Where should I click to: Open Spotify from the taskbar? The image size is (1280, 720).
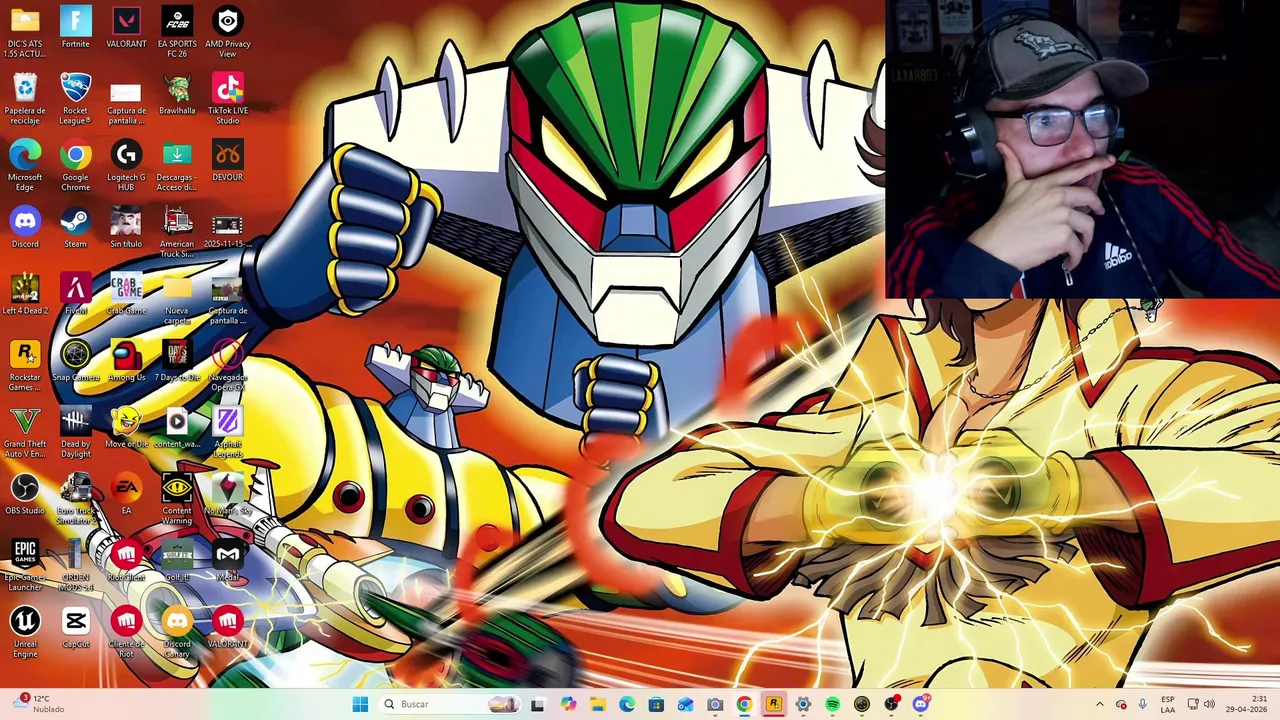click(x=832, y=704)
